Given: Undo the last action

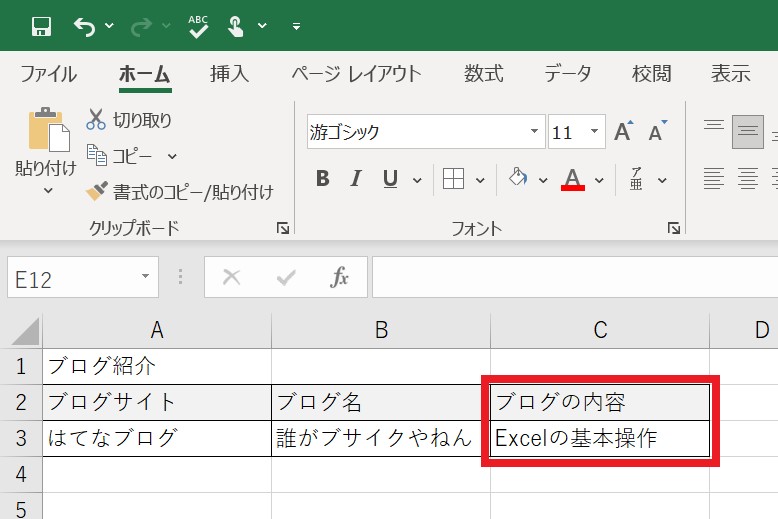Looking at the screenshot, I should (84, 26).
